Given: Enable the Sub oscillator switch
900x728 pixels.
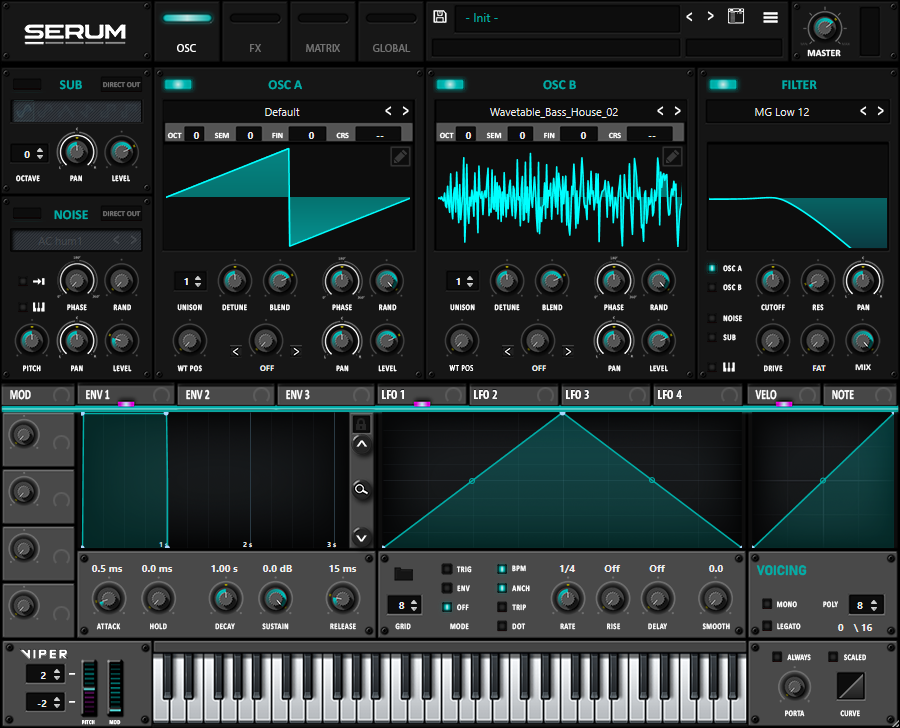Looking at the screenshot, I should [x=27, y=84].
